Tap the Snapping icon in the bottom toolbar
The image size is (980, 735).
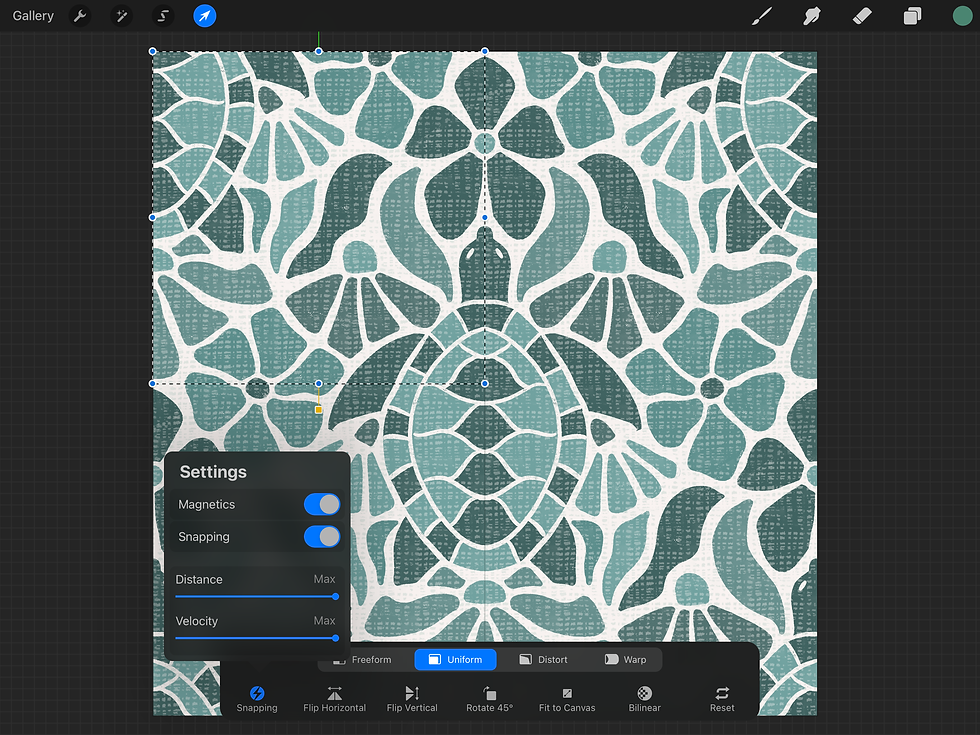(257, 697)
